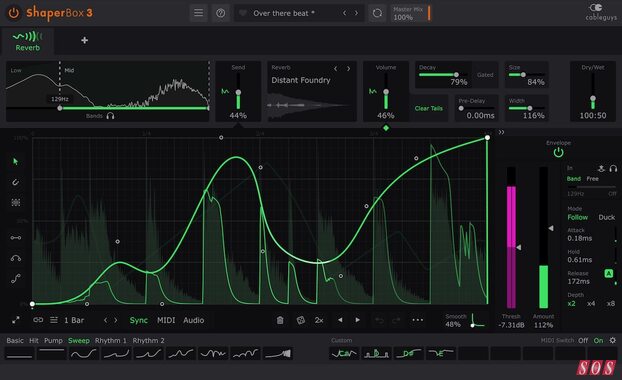Click the link chain icon

point(38,320)
